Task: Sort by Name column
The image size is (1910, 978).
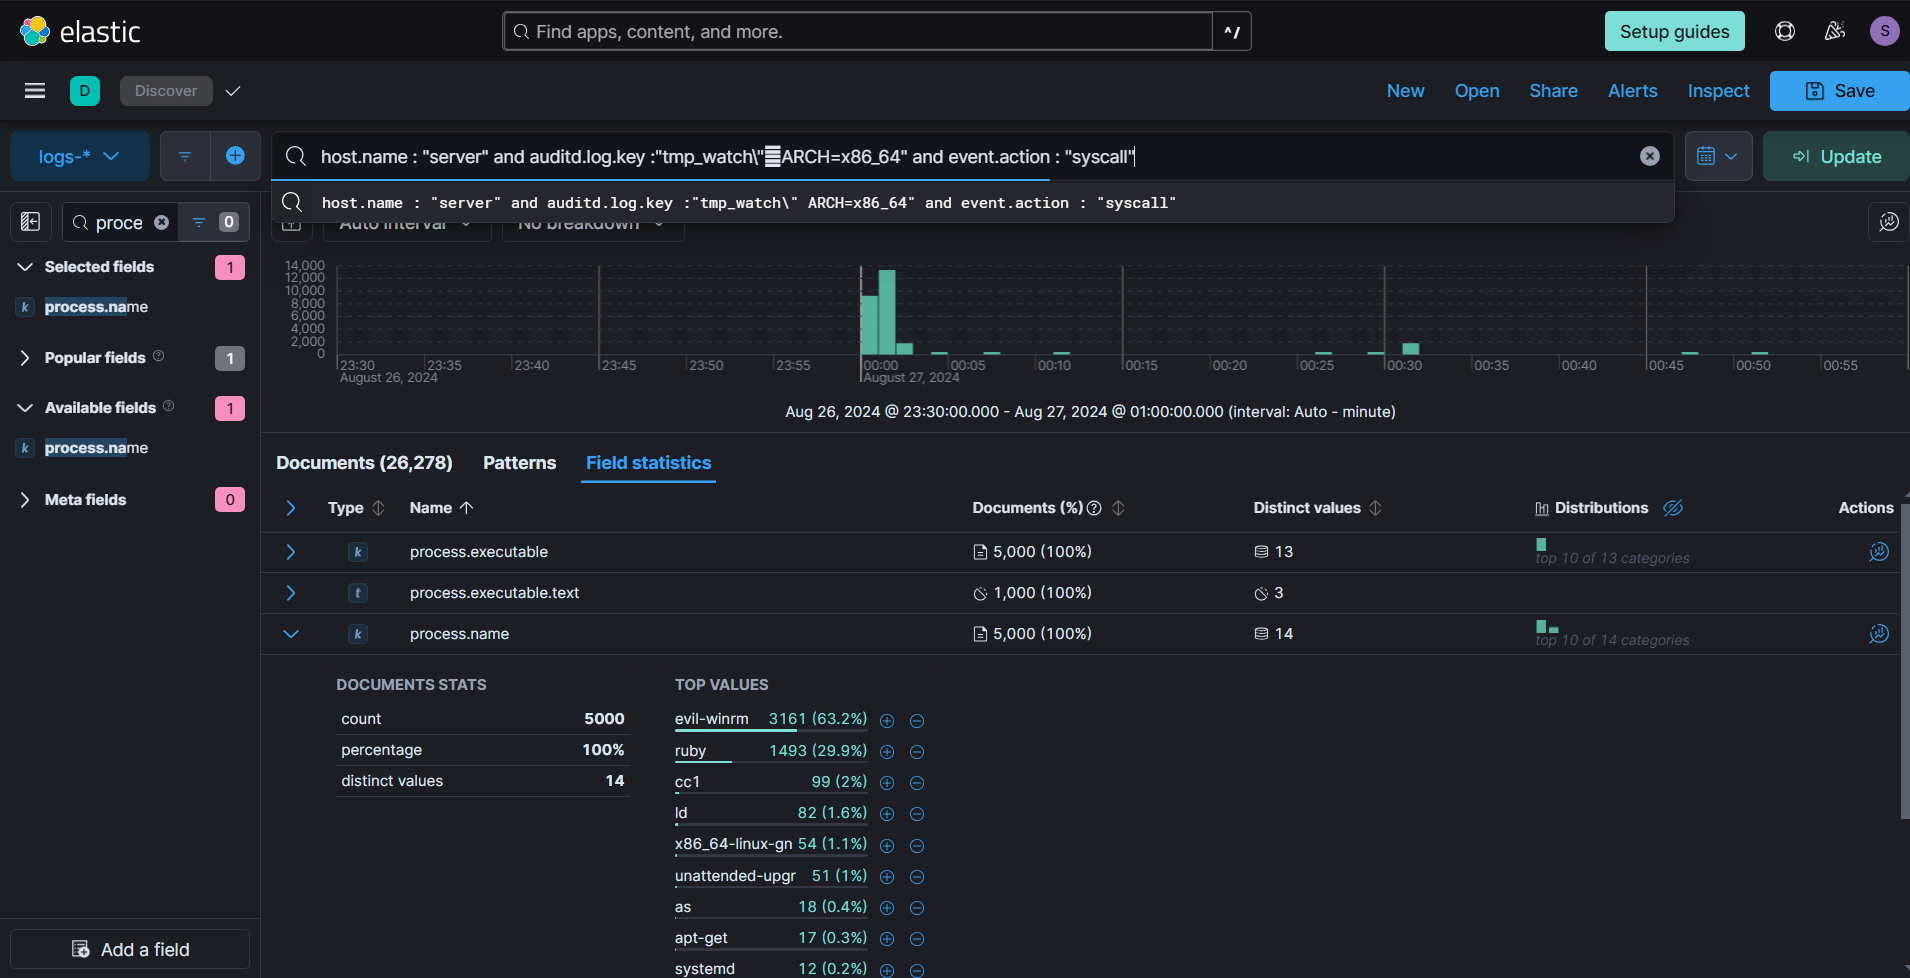Action: pos(466,508)
